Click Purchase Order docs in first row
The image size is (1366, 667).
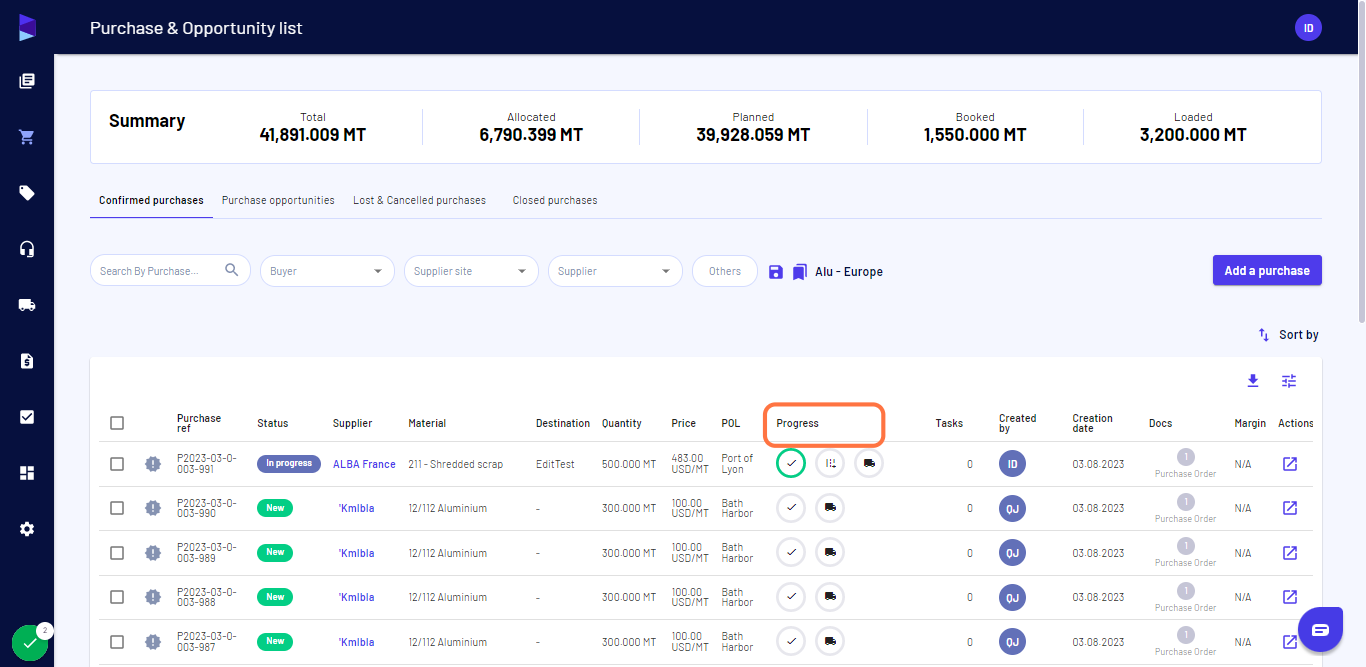[x=1185, y=464]
